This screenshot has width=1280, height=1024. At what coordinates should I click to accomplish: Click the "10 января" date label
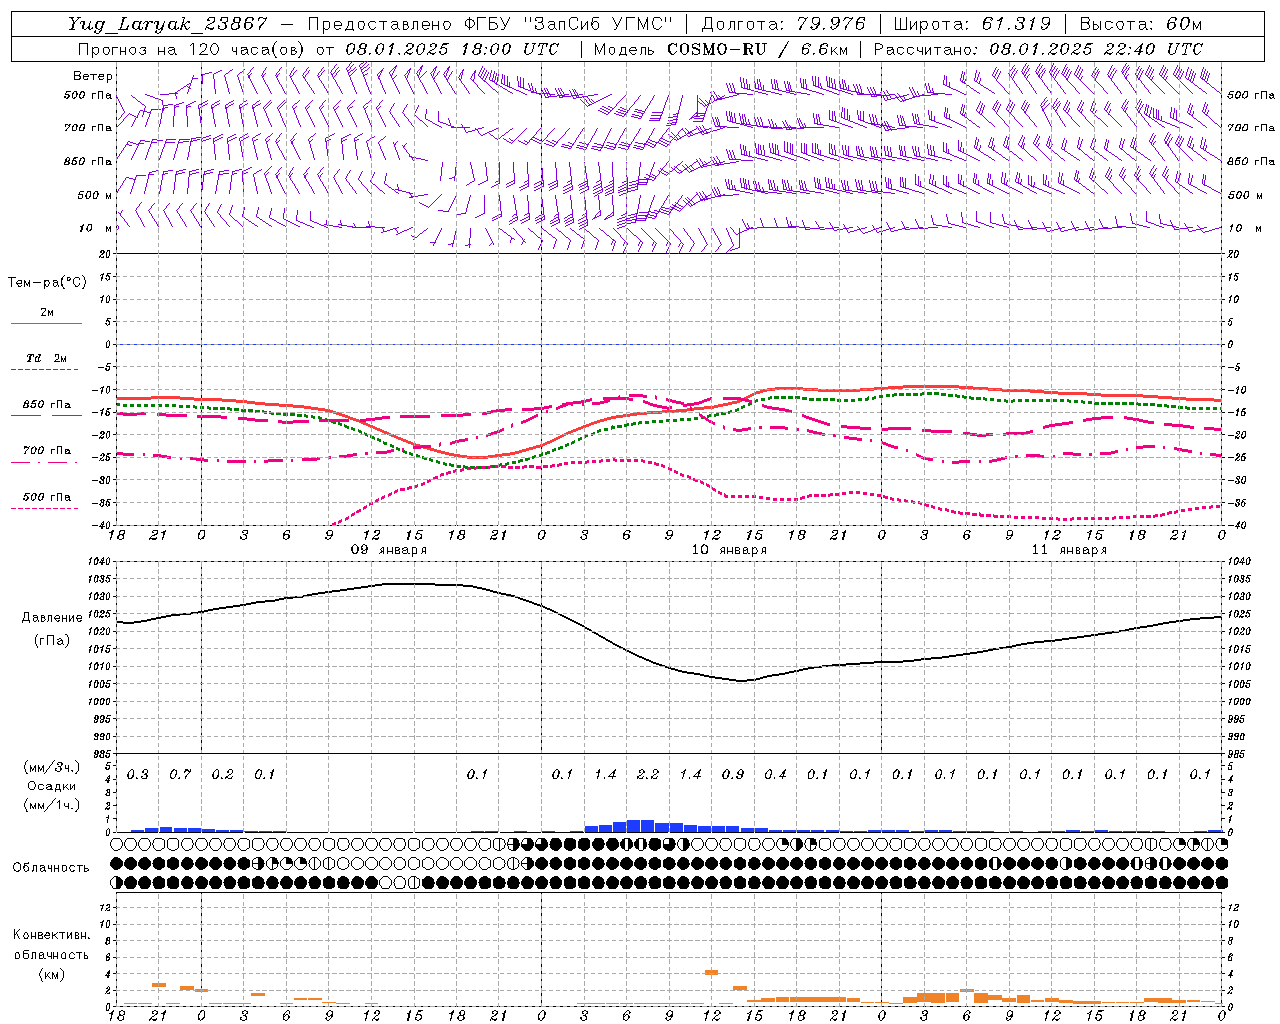pos(729,550)
